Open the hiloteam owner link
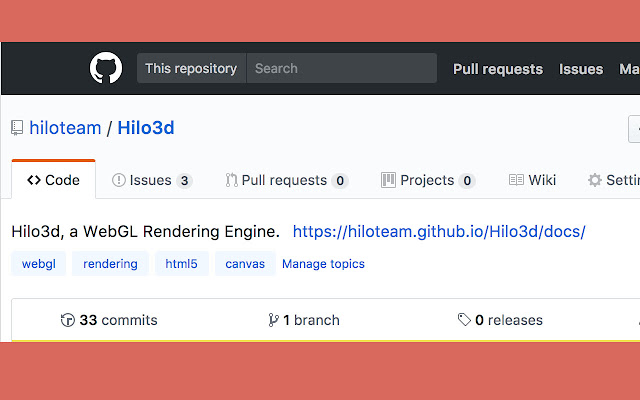Viewport: 640px width, 400px height. tap(65, 128)
